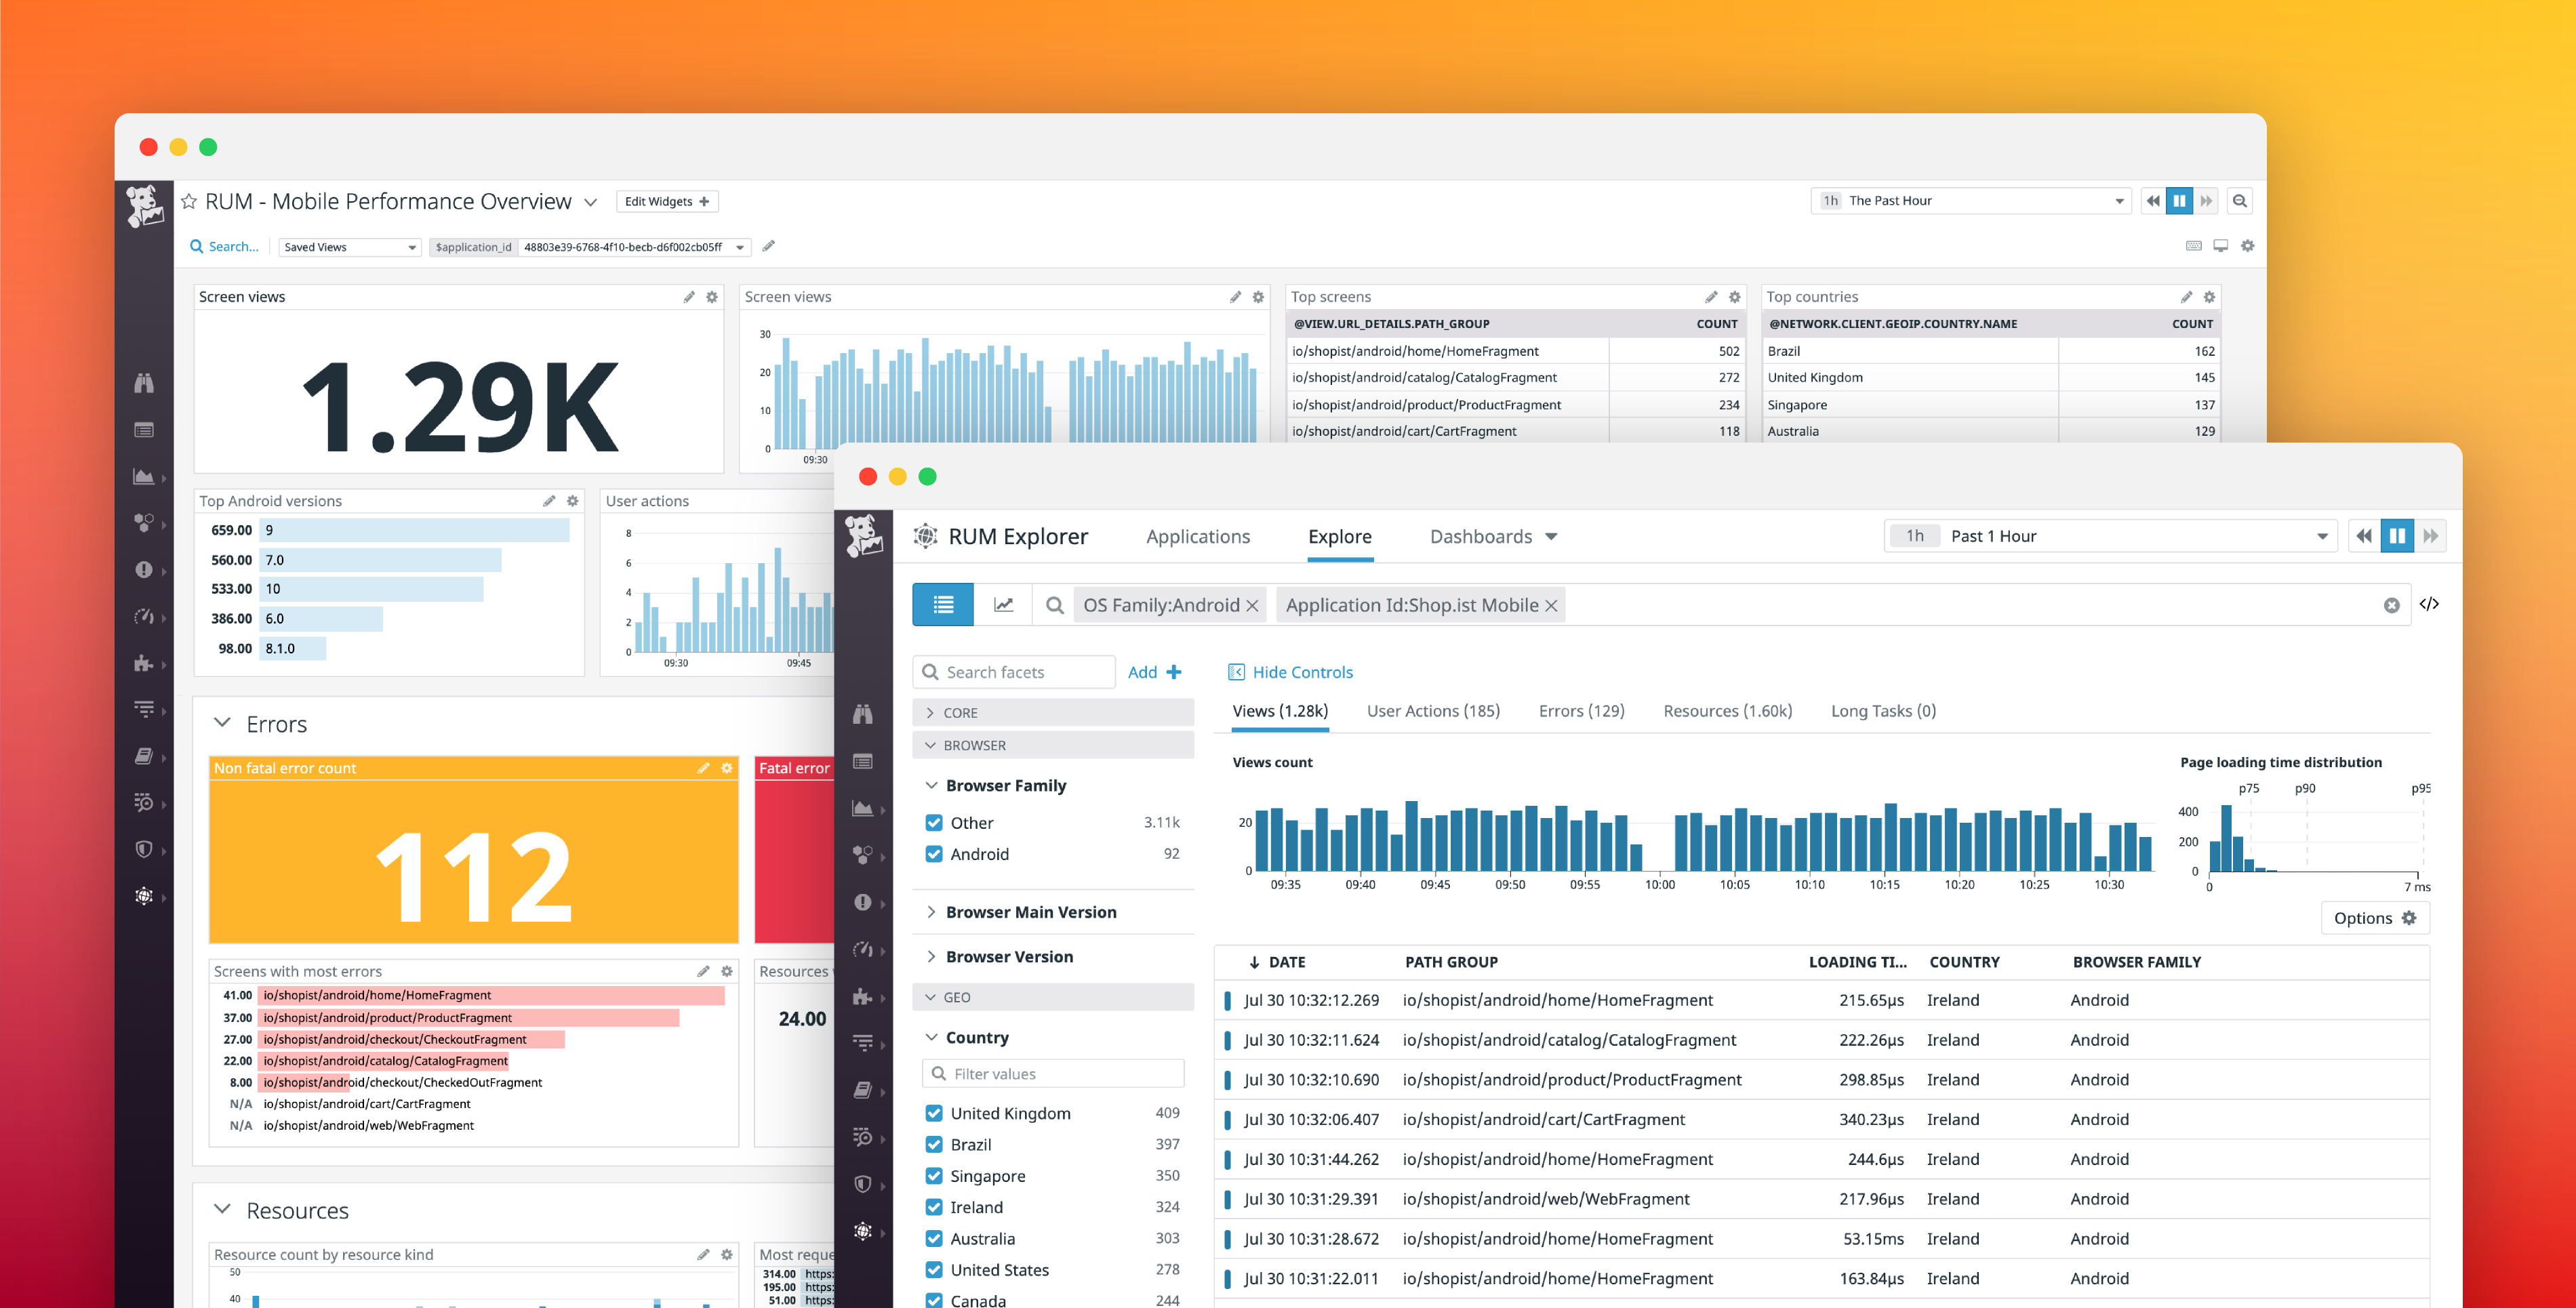2576x1308 pixels.
Task: Click the Edit Widgets button
Action: point(666,201)
